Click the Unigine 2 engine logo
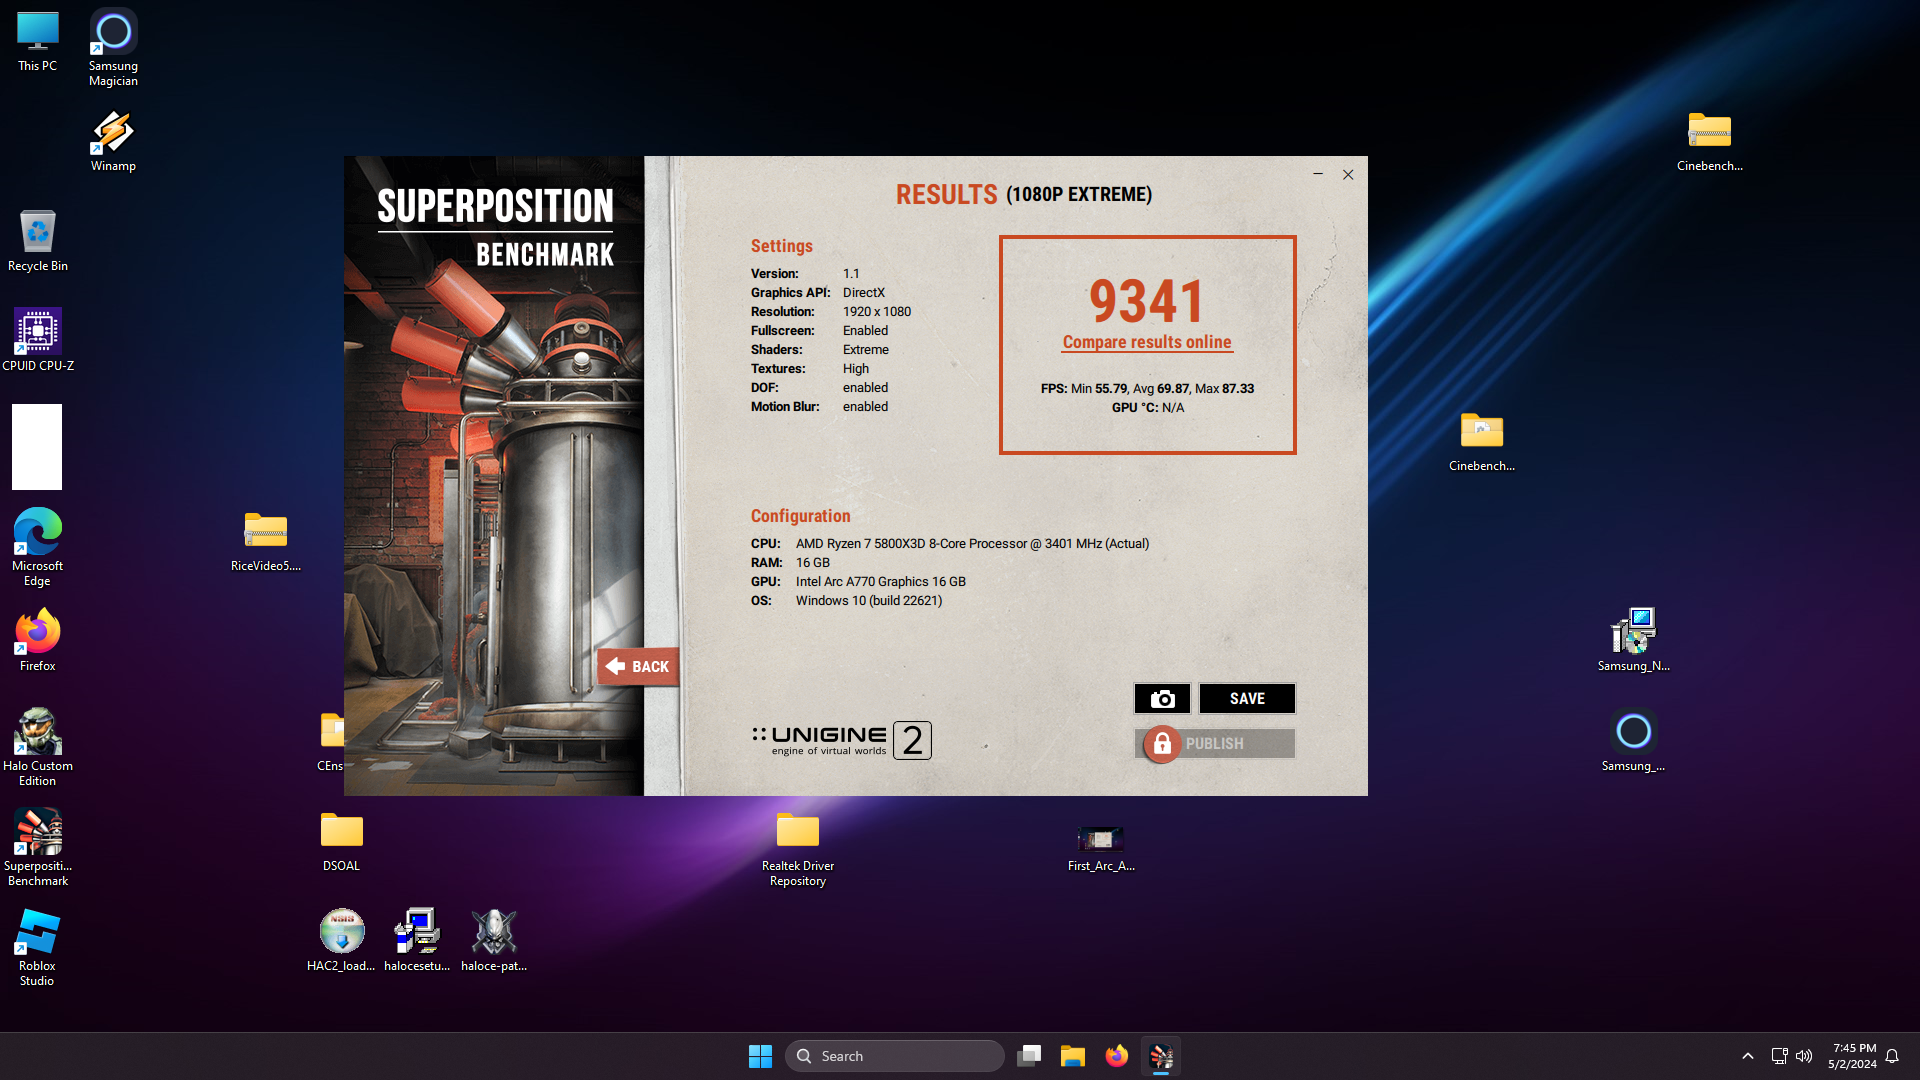 [842, 740]
